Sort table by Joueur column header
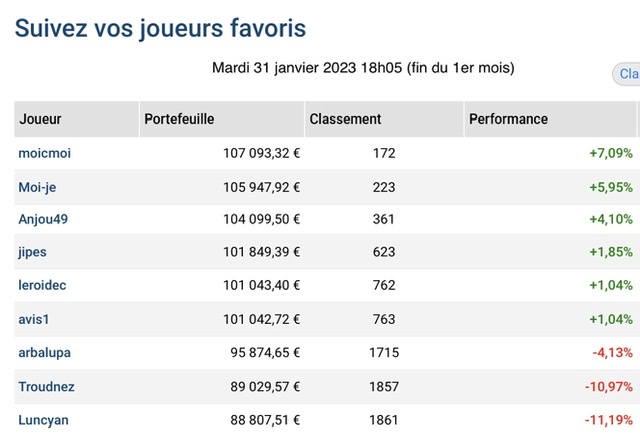This screenshot has height=435, width=640. tap(40, 119)
